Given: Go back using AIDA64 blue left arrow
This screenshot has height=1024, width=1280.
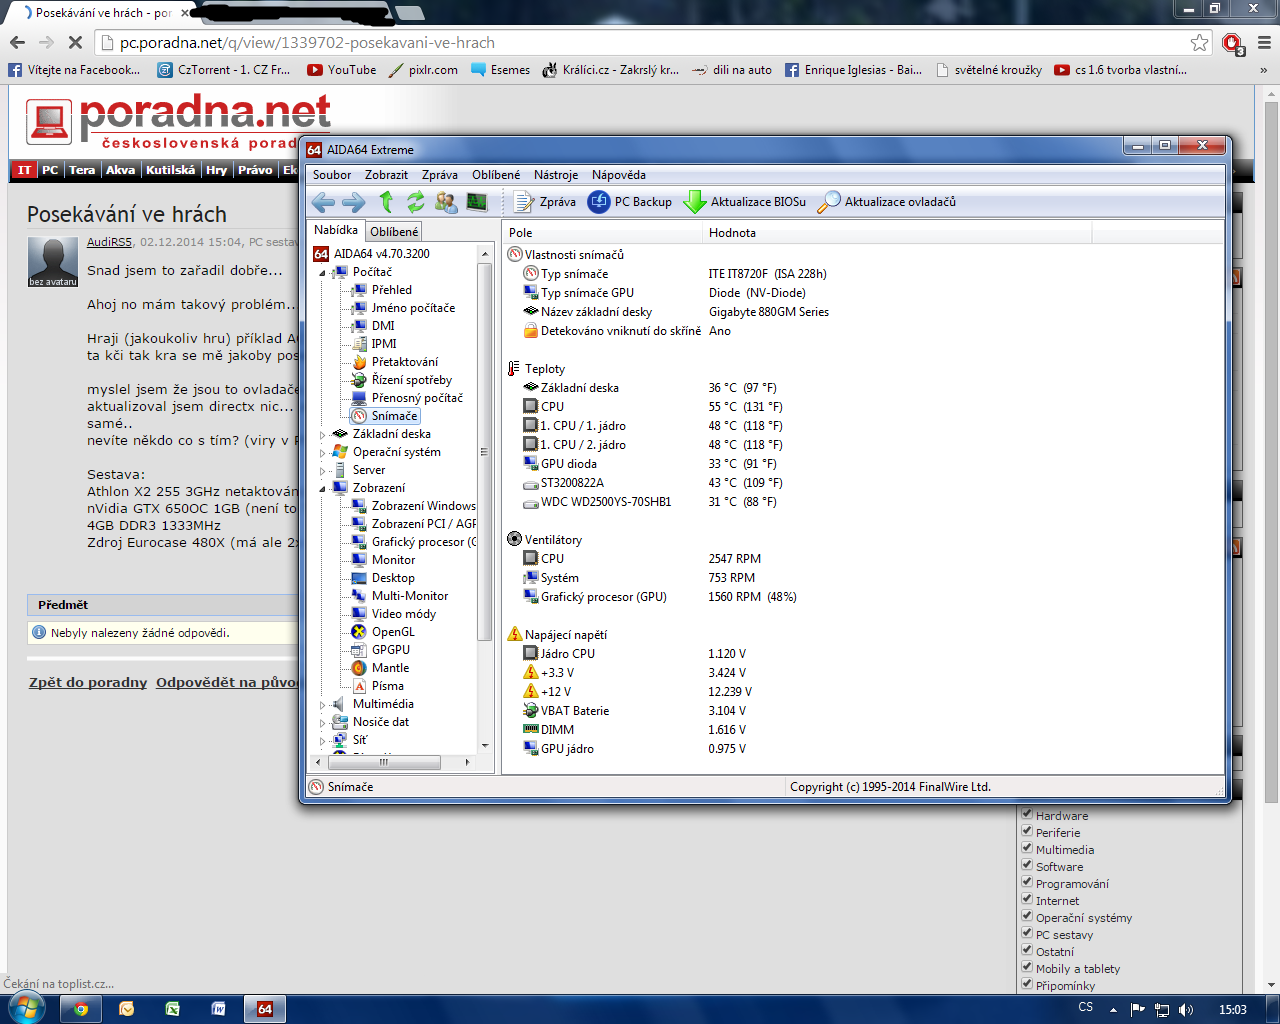Looking at the screenshot, I should pyautogui.click(x=323, y=202).
